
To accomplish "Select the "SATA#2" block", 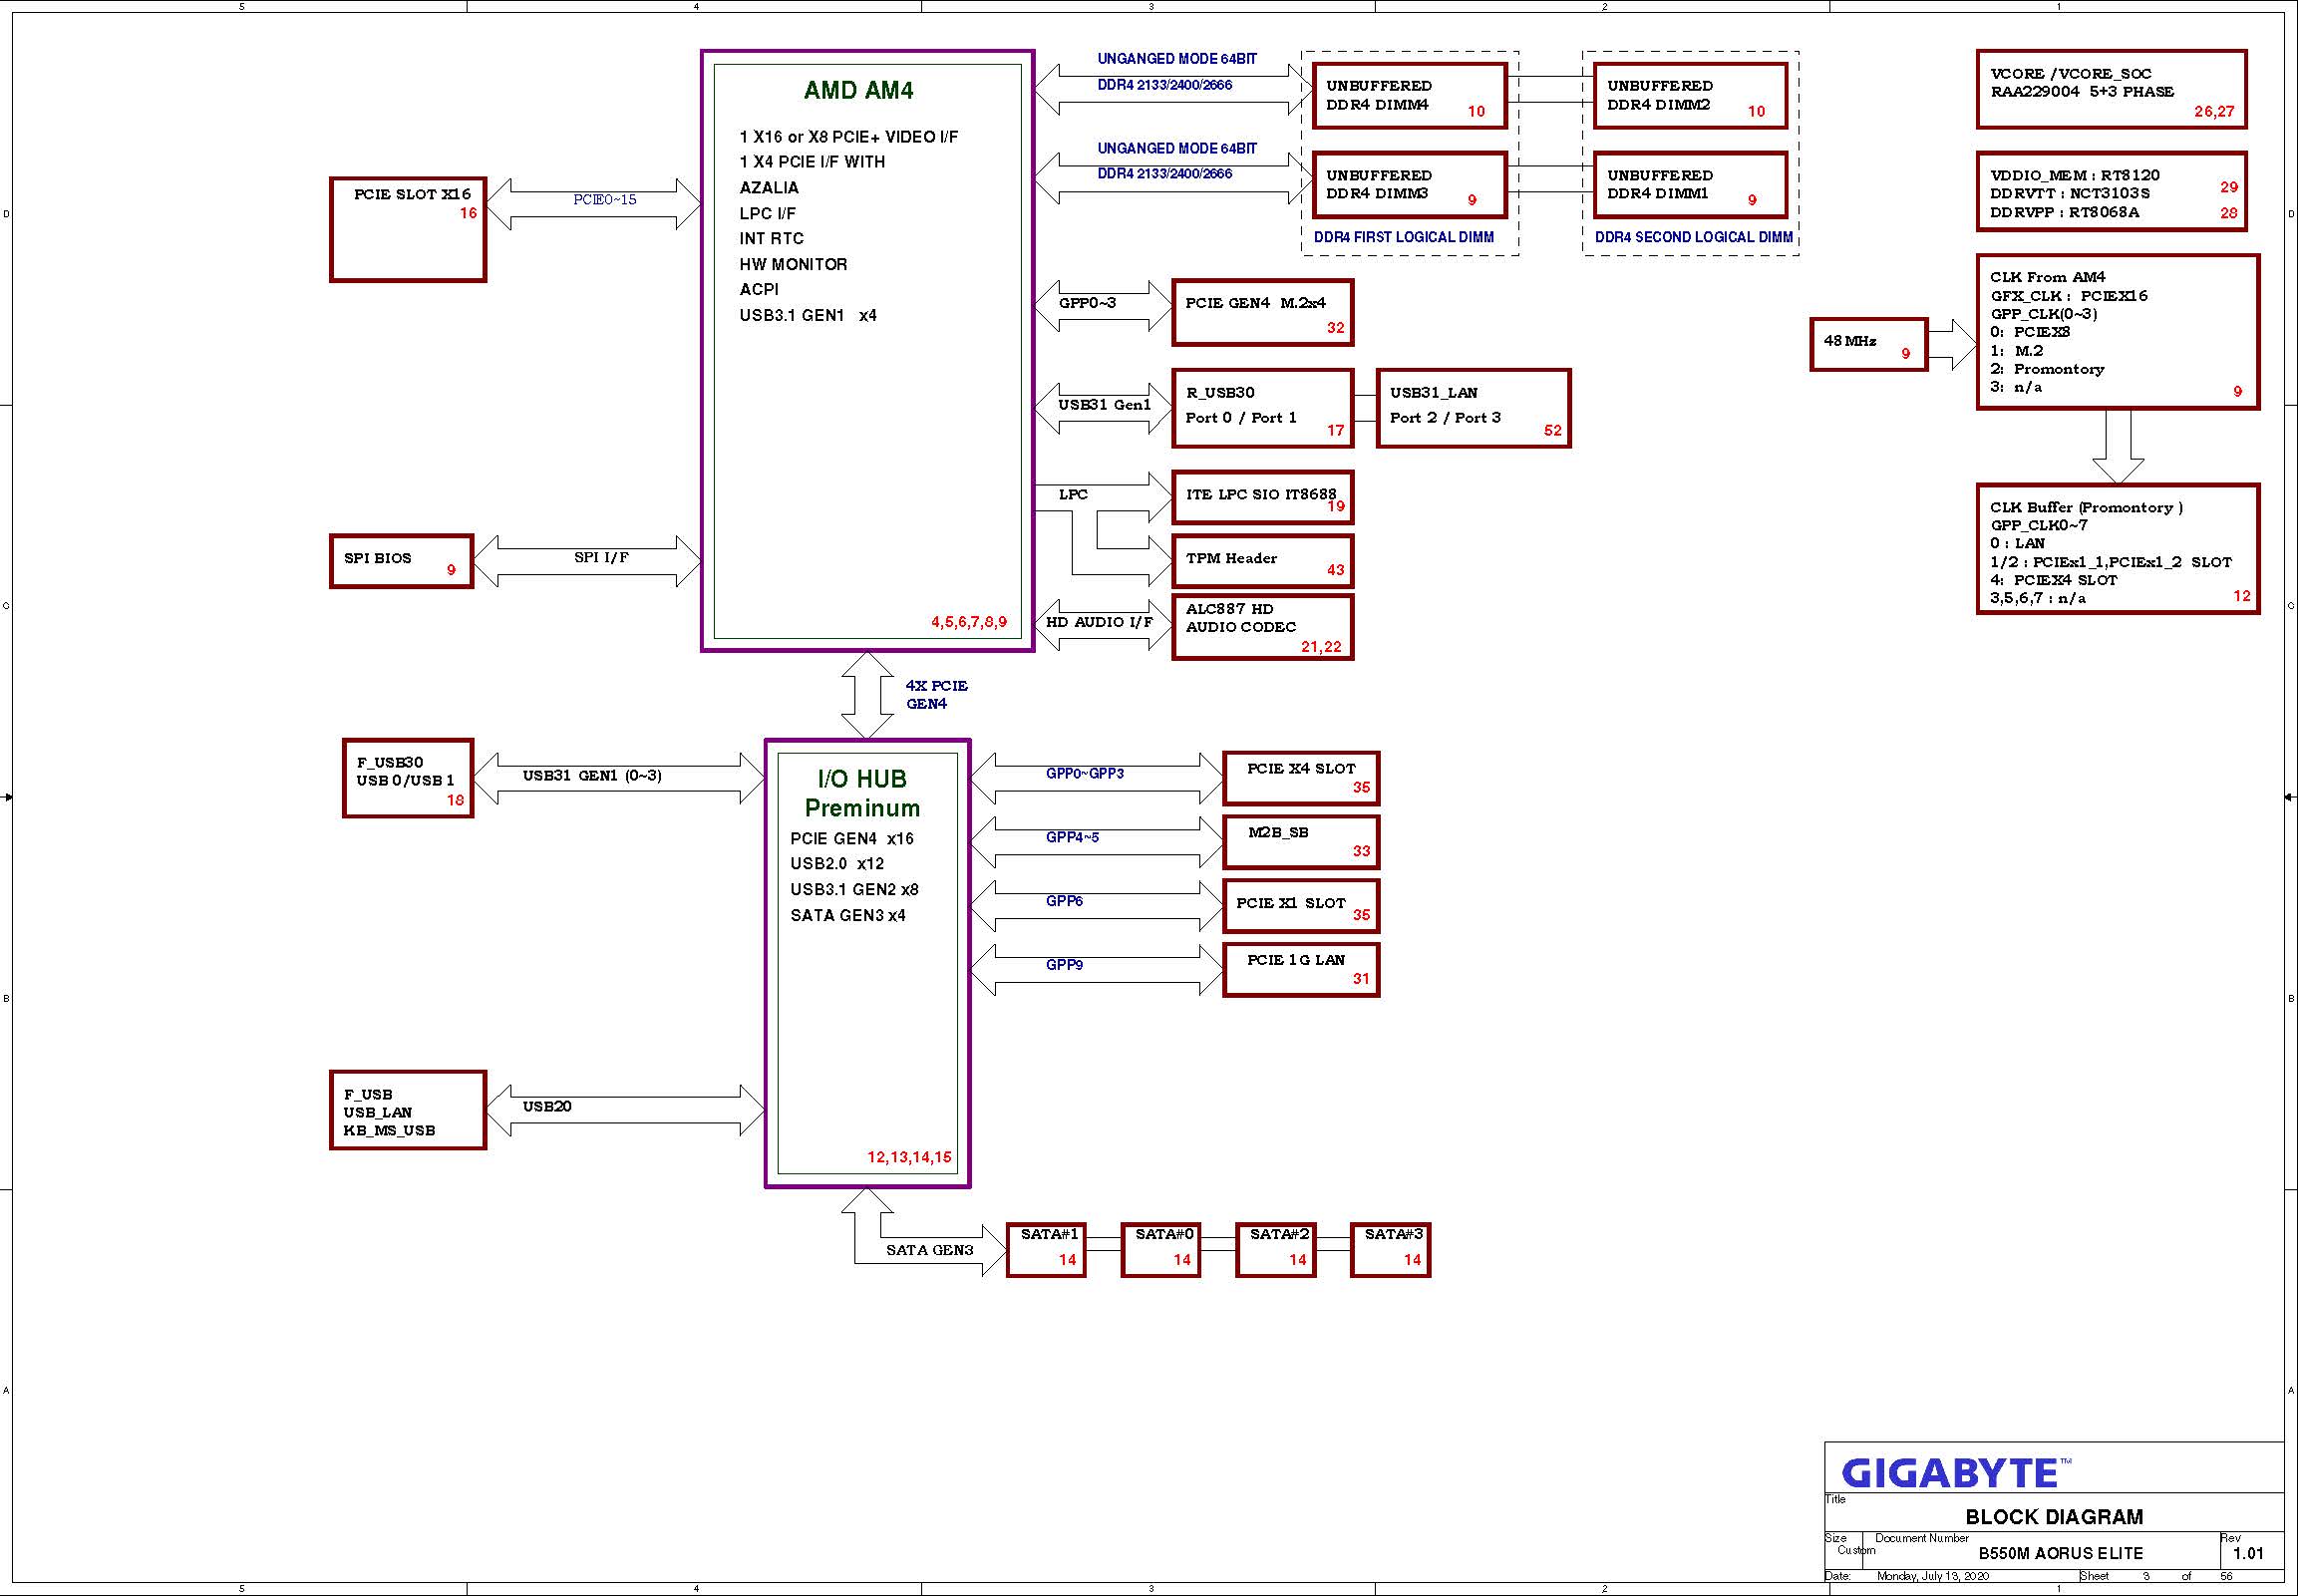I will [x=1276, y=1251].
